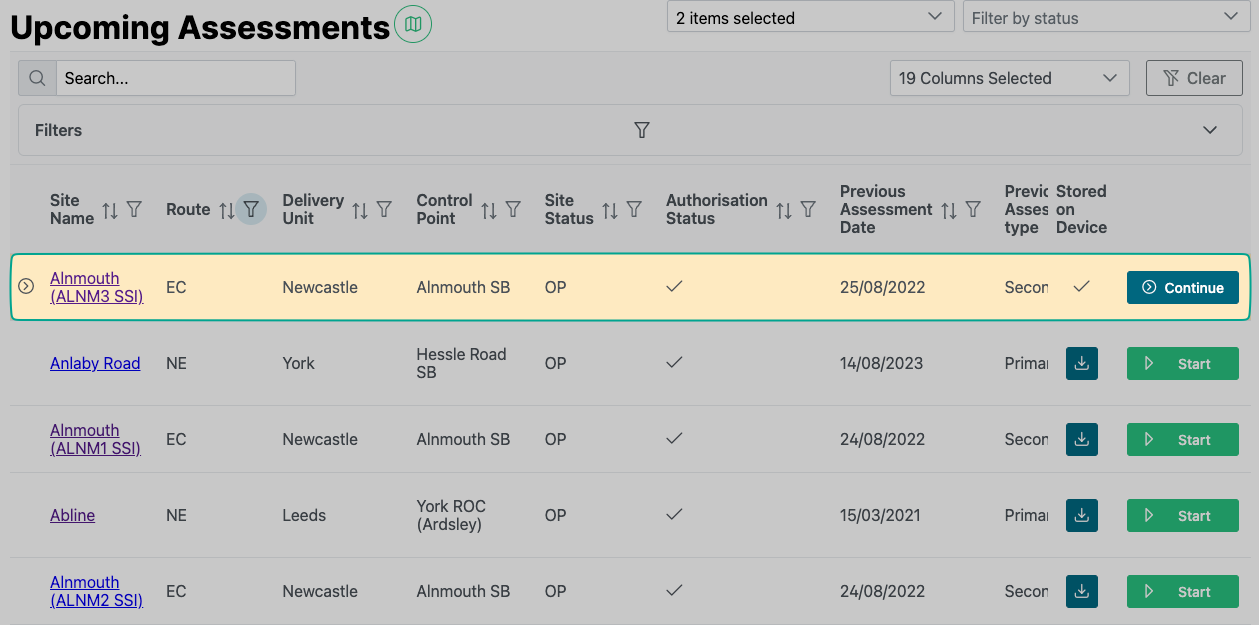1259x625 pixels.
Task: Start the Anlaby Road assessment
Action: (1182, 364)
